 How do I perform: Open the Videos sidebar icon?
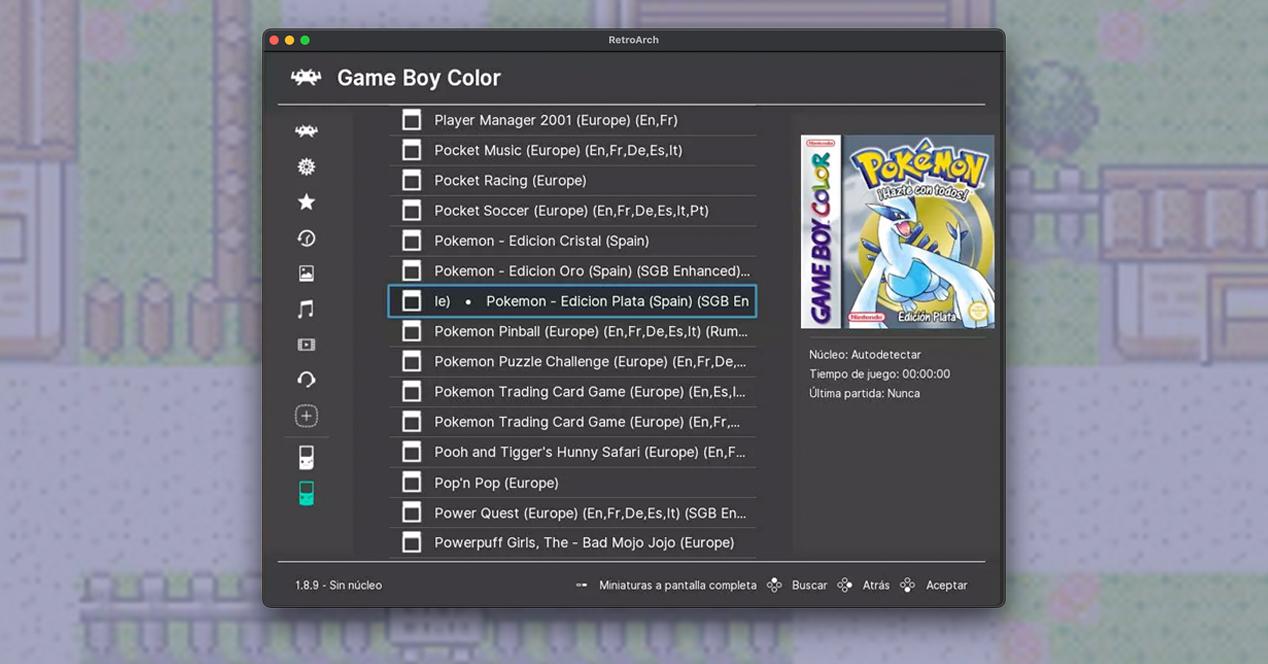click(x=306, y=345)
